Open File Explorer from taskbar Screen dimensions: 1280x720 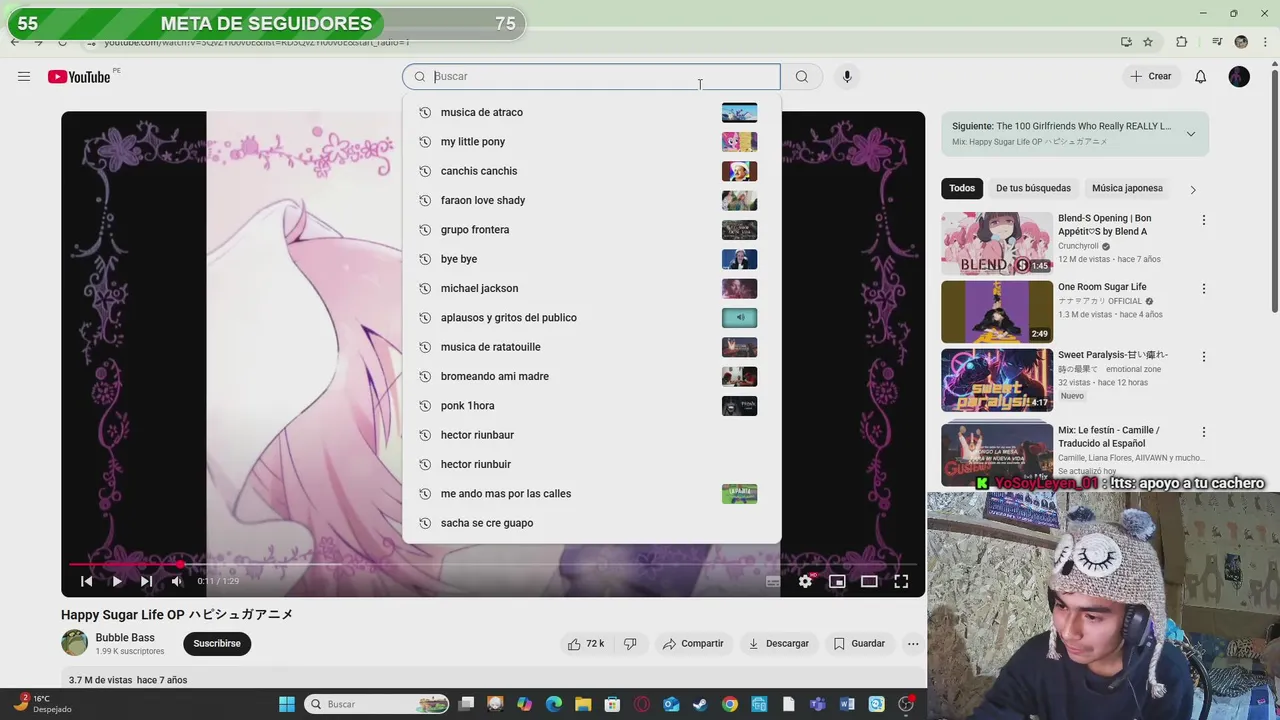coord(583,704)
